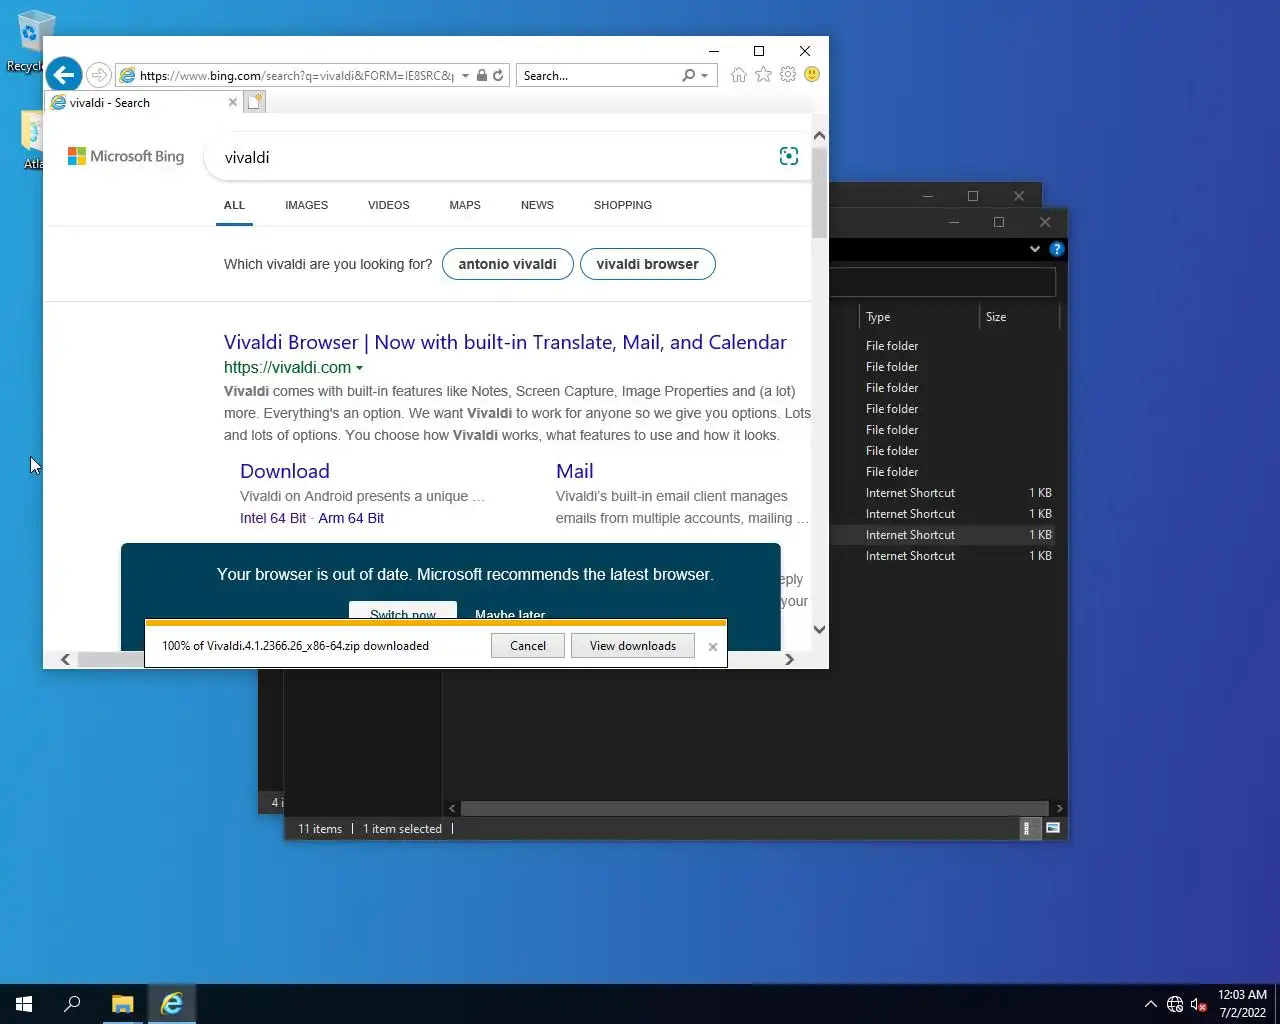
Task: Select the first File folder row
Action: (x=942, y=346)
